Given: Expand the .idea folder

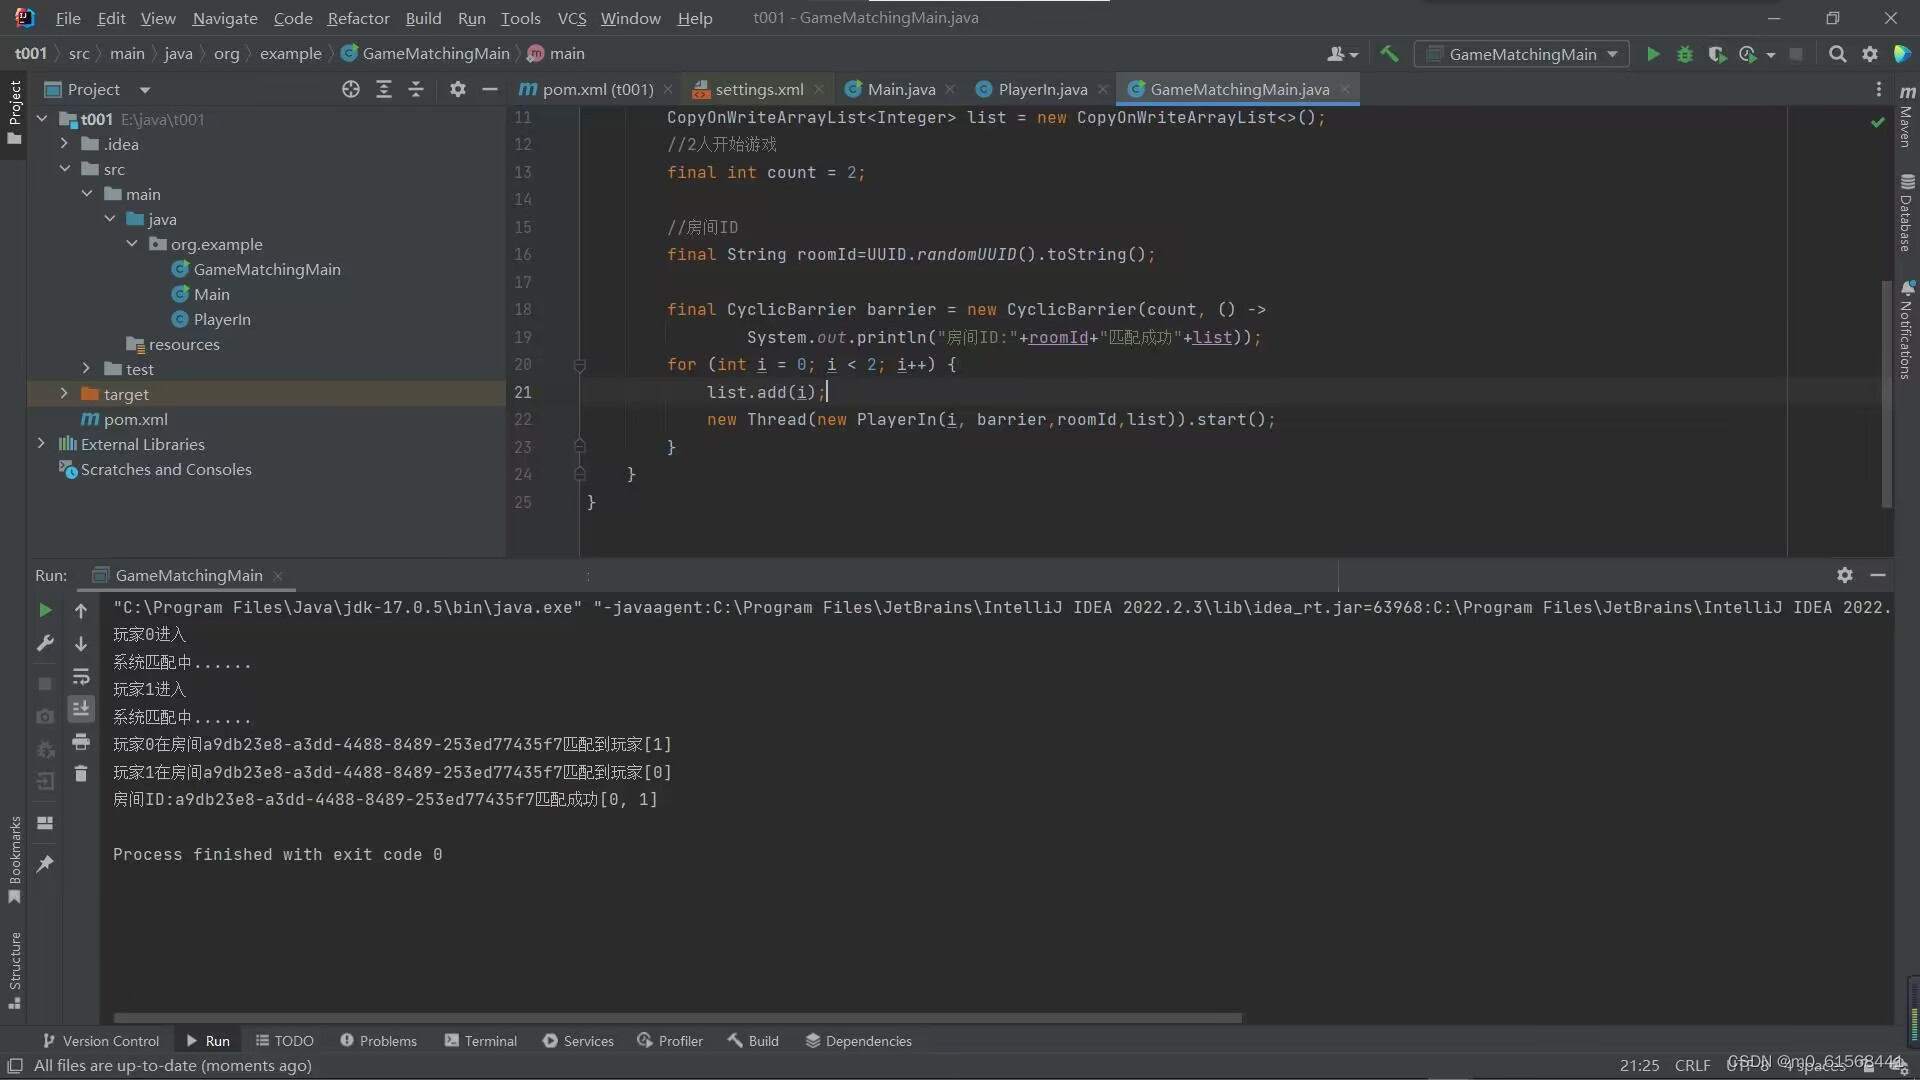Looking at the screenshot, I should [x=64, y=144].
